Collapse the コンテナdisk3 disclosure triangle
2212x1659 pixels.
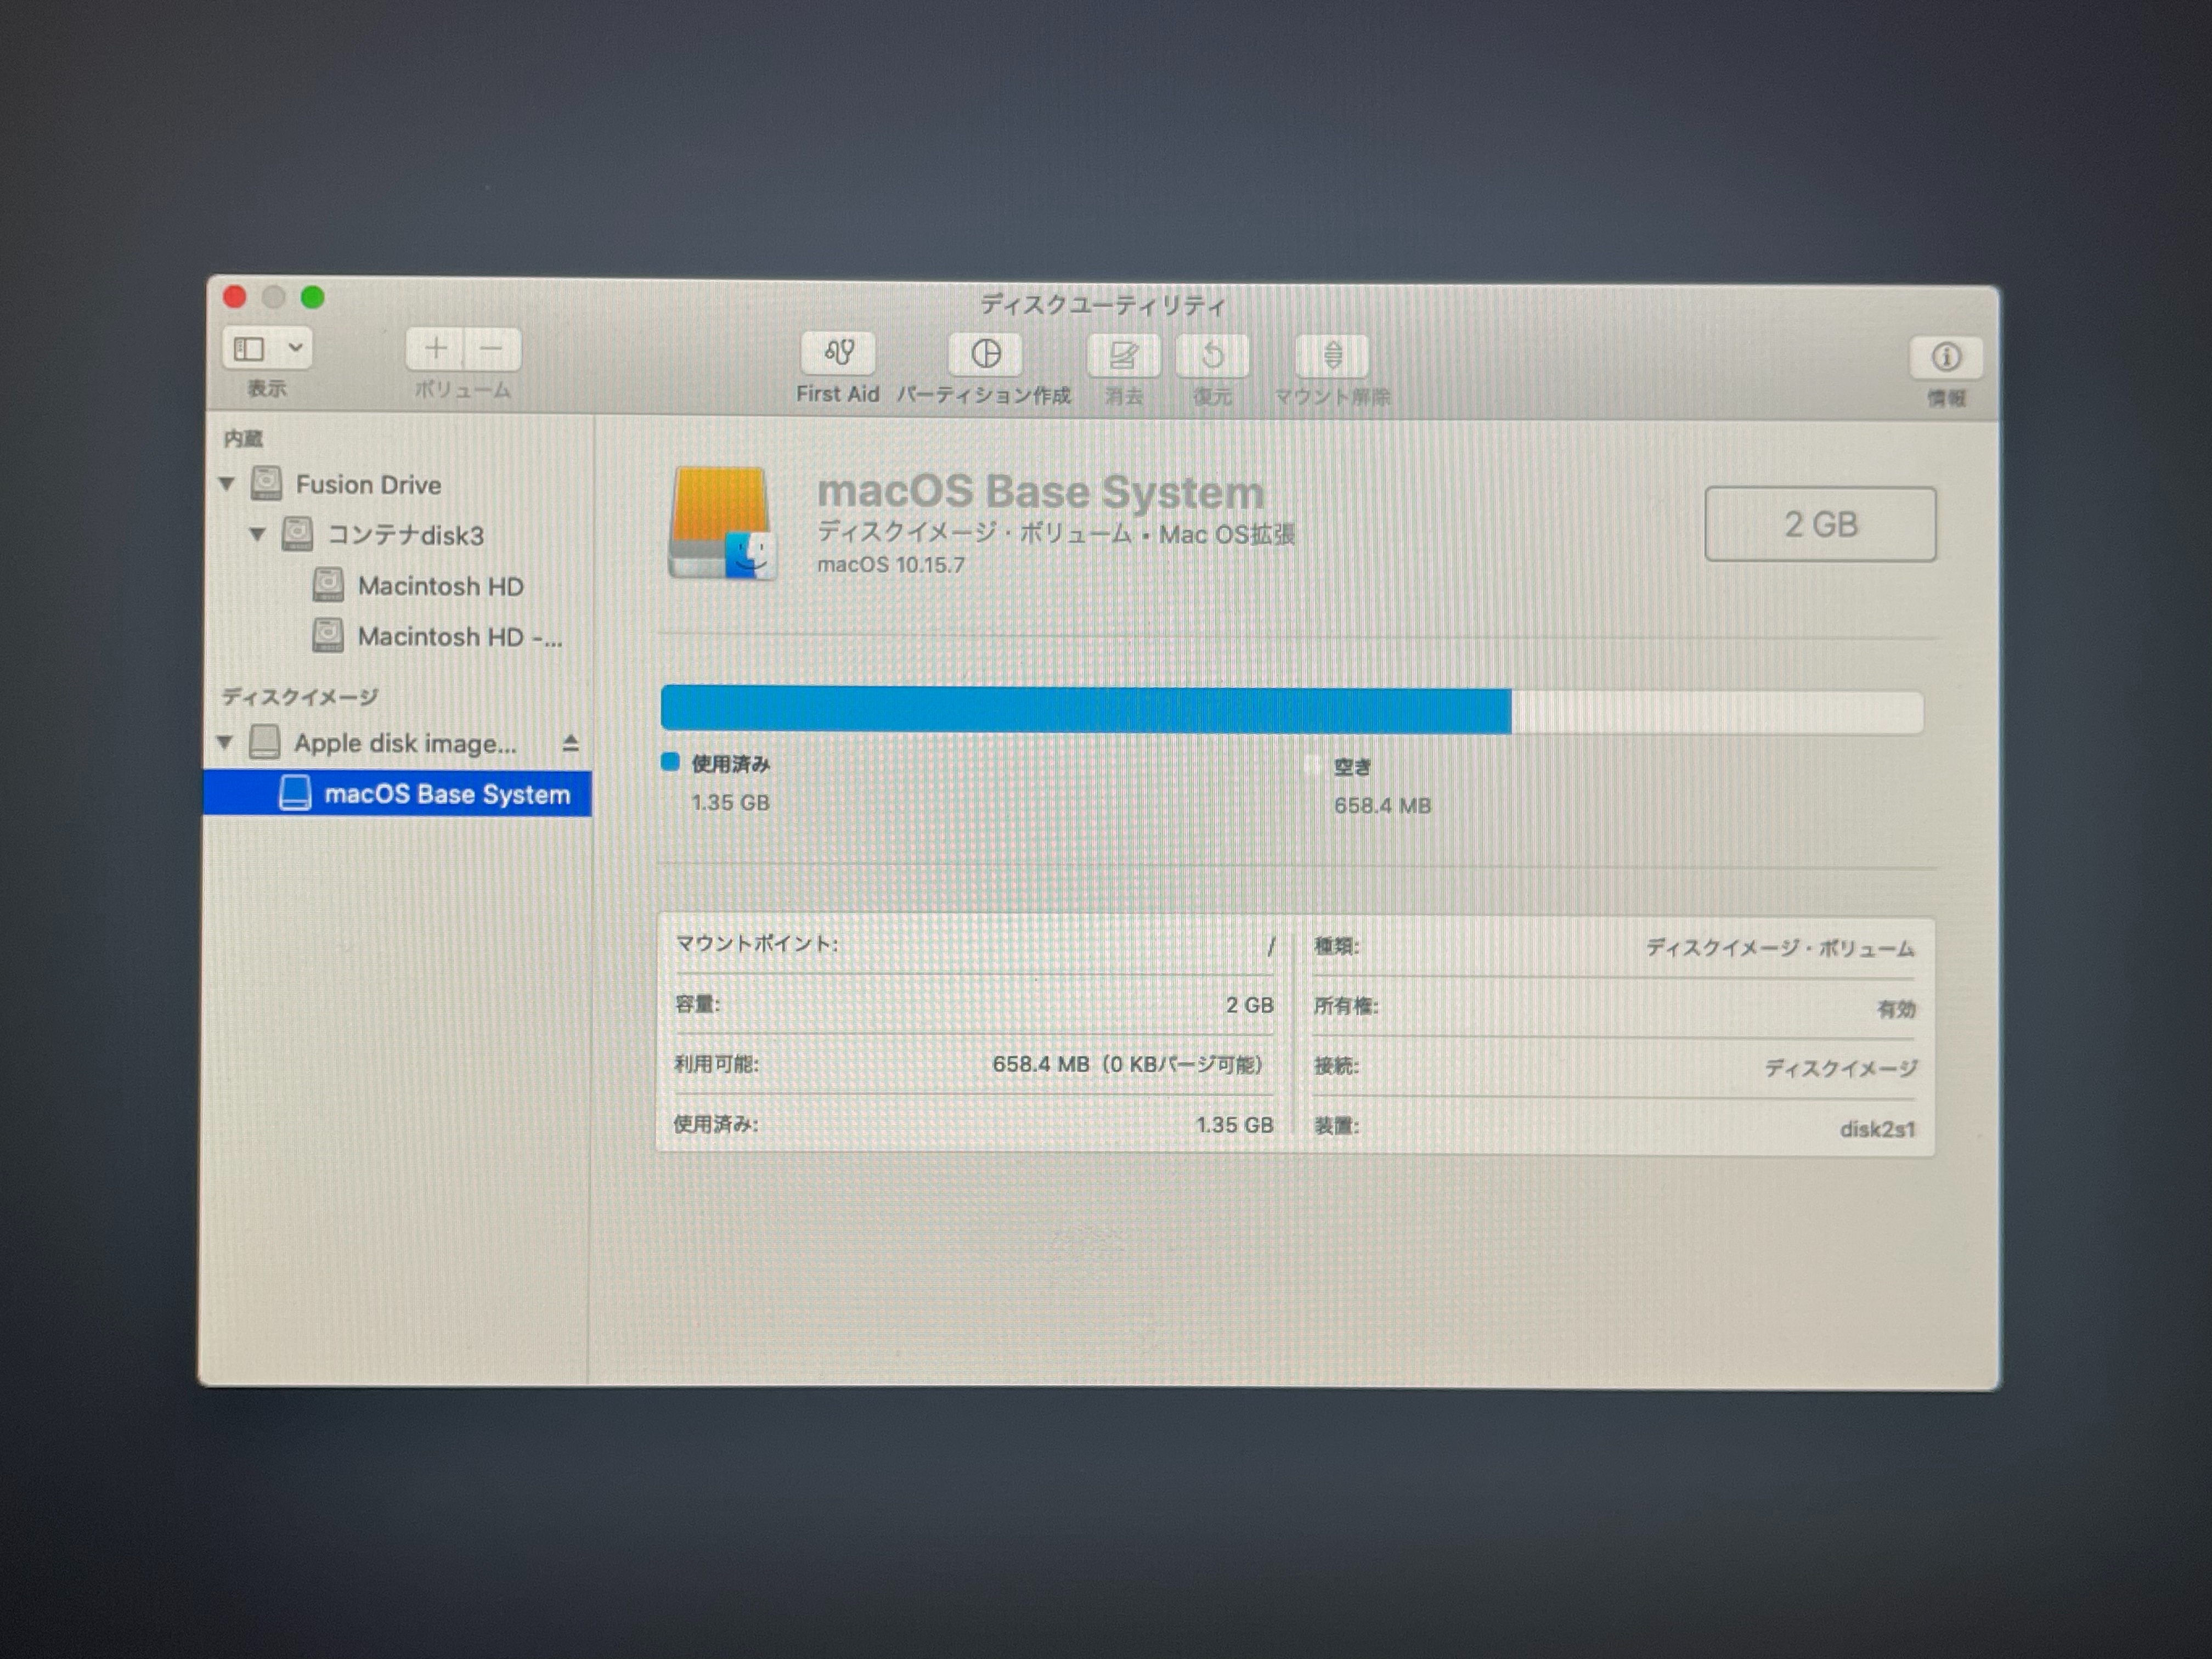click(258, 536)
